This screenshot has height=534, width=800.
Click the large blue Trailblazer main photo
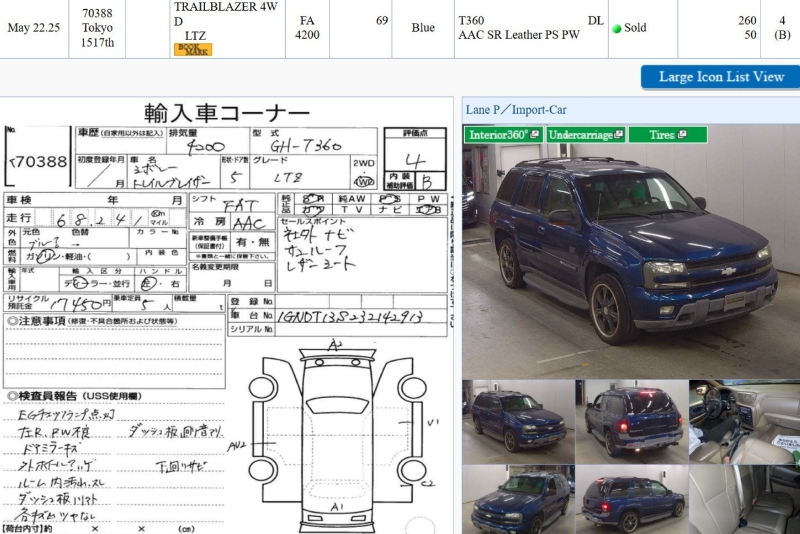pos(630,250)
